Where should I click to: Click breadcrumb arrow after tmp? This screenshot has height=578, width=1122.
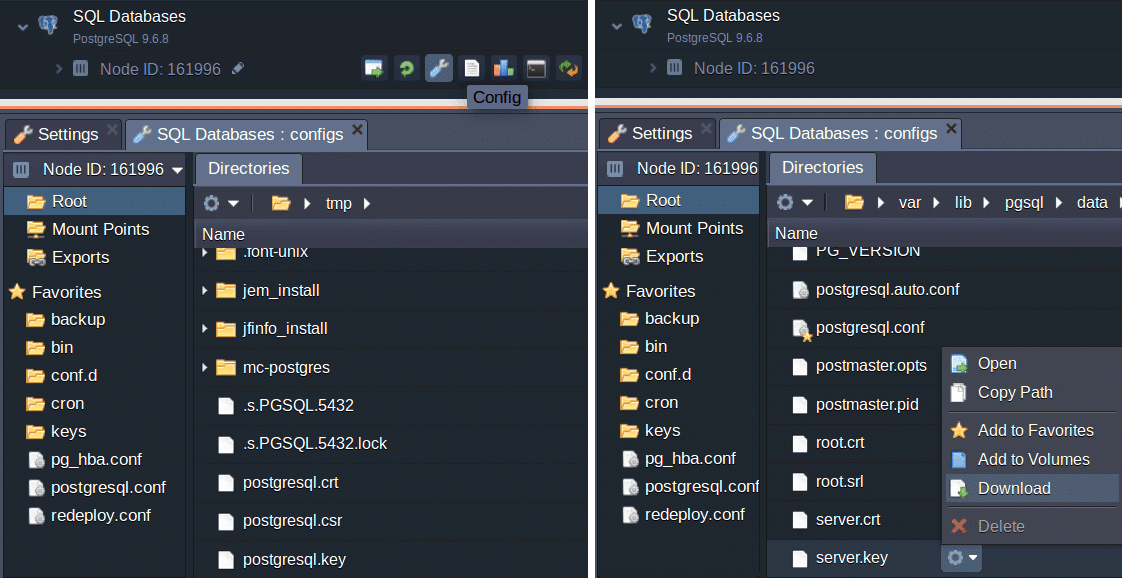click(367, 204)
